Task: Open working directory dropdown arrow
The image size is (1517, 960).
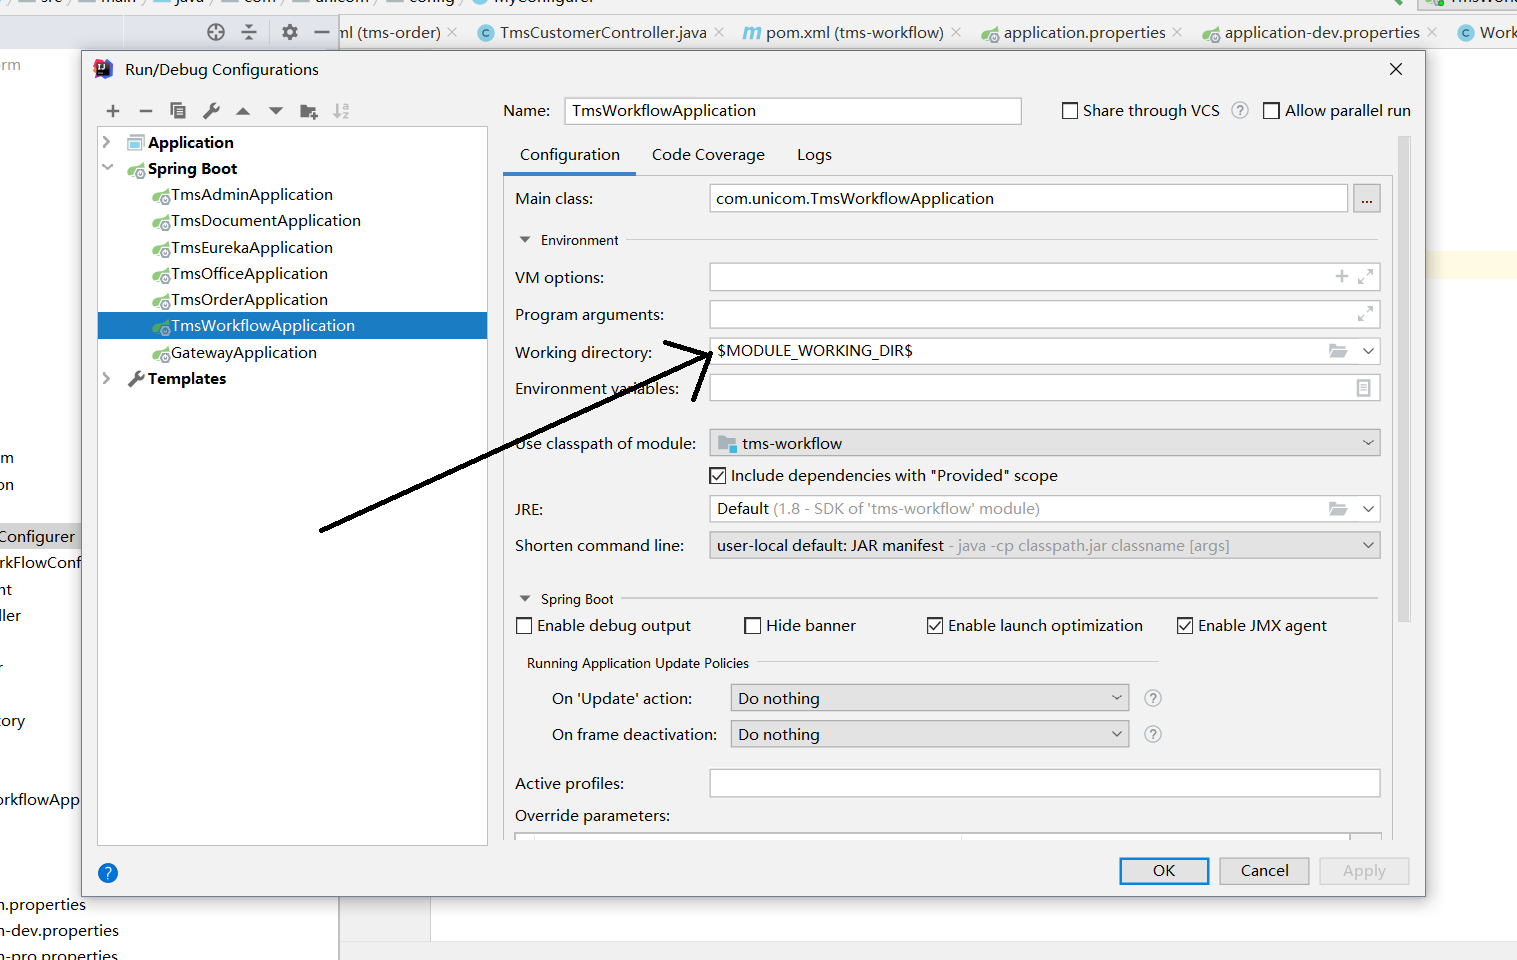Action: coord(1368,351)
